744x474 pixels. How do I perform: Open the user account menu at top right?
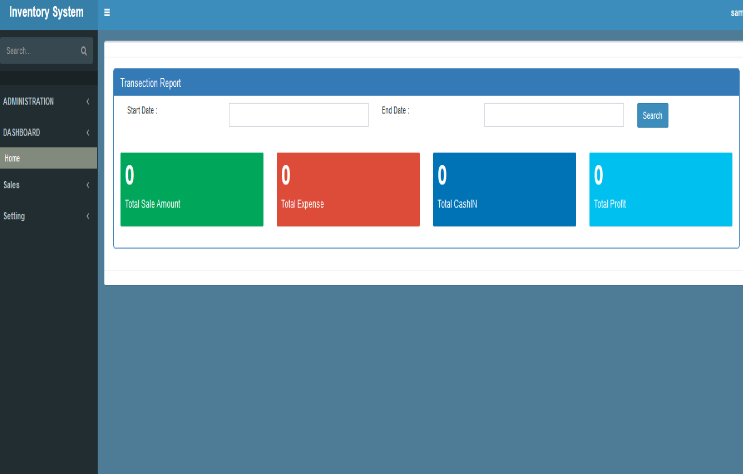736,13
